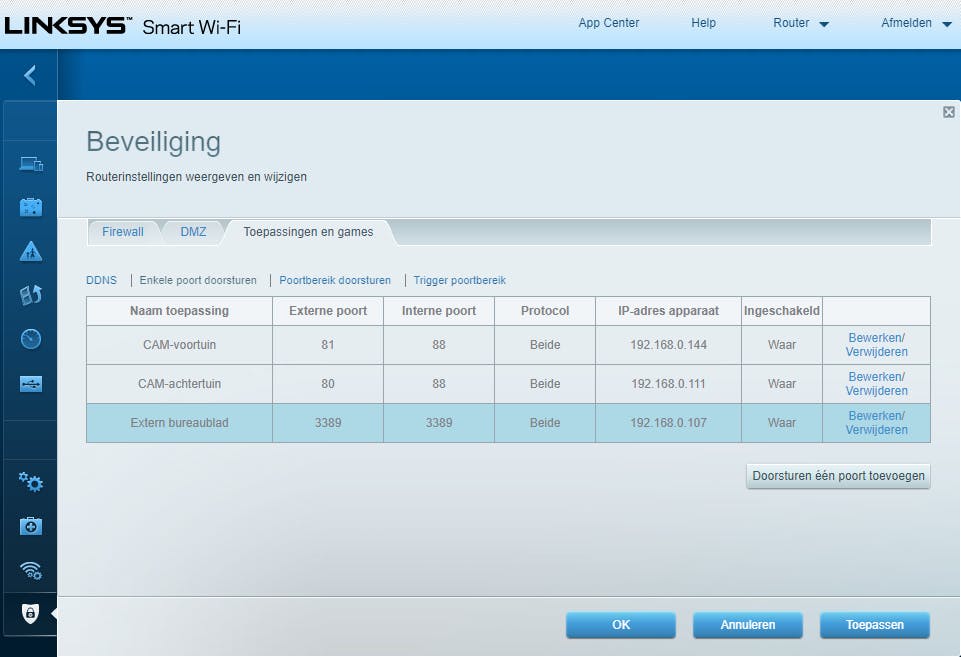961x657 pixels.
Task: Select the Extern bureaublad name cell
Action: pos(180,423)
